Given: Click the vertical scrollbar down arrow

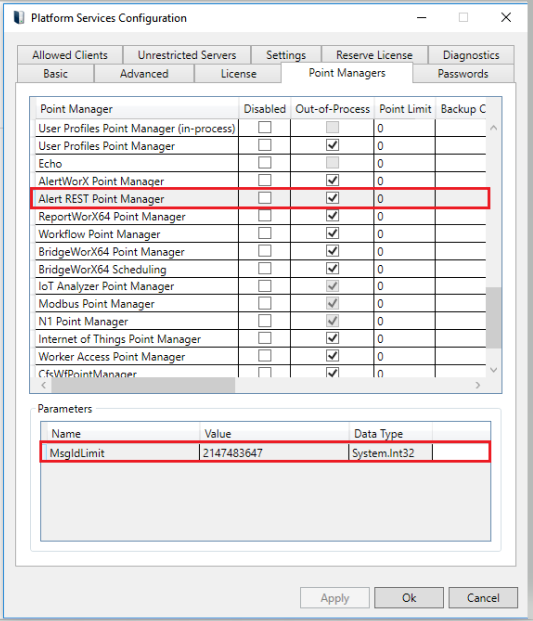Looking at the screenshot, I should (493, 370).
